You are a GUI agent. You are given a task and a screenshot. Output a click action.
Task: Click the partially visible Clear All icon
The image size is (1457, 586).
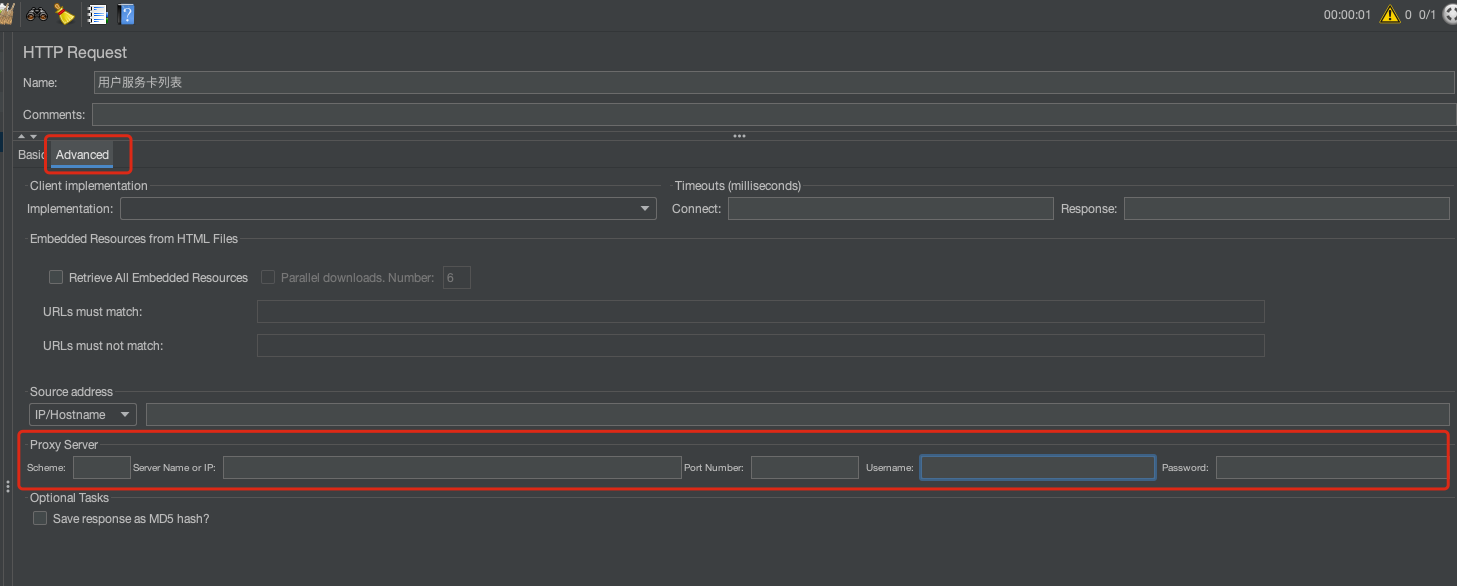[x=6, y=14]
